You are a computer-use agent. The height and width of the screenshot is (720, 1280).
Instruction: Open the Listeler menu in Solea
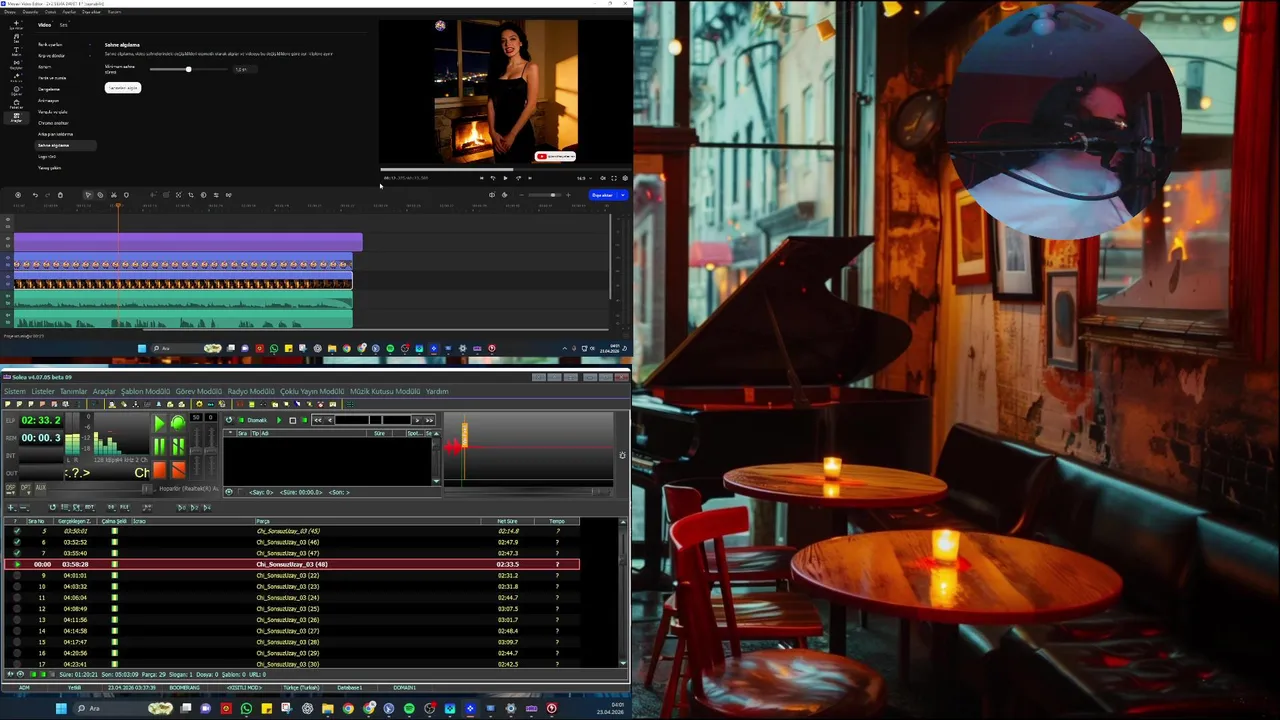click(43, 391)
